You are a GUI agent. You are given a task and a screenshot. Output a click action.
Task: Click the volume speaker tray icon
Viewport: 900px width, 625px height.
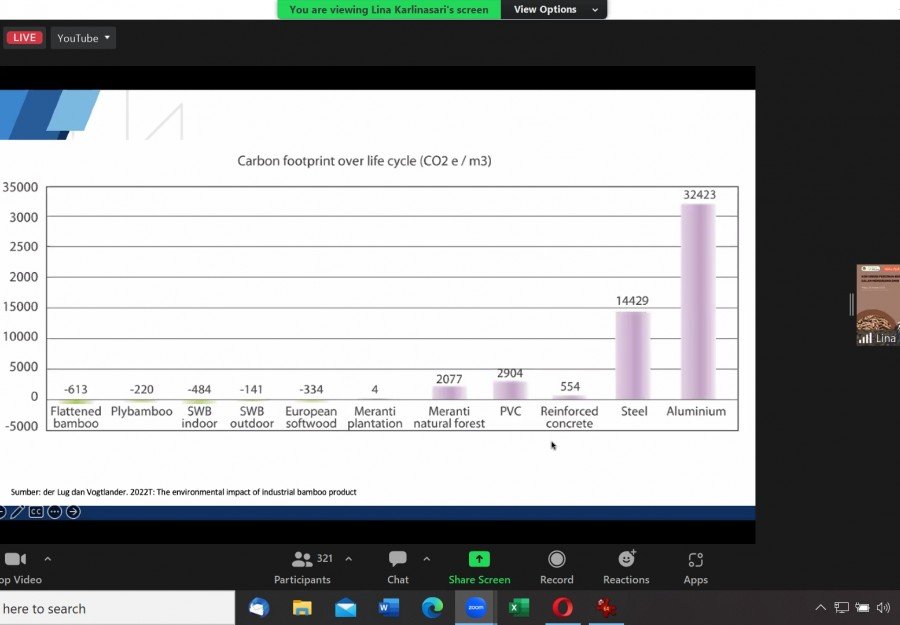click(883, 607)
